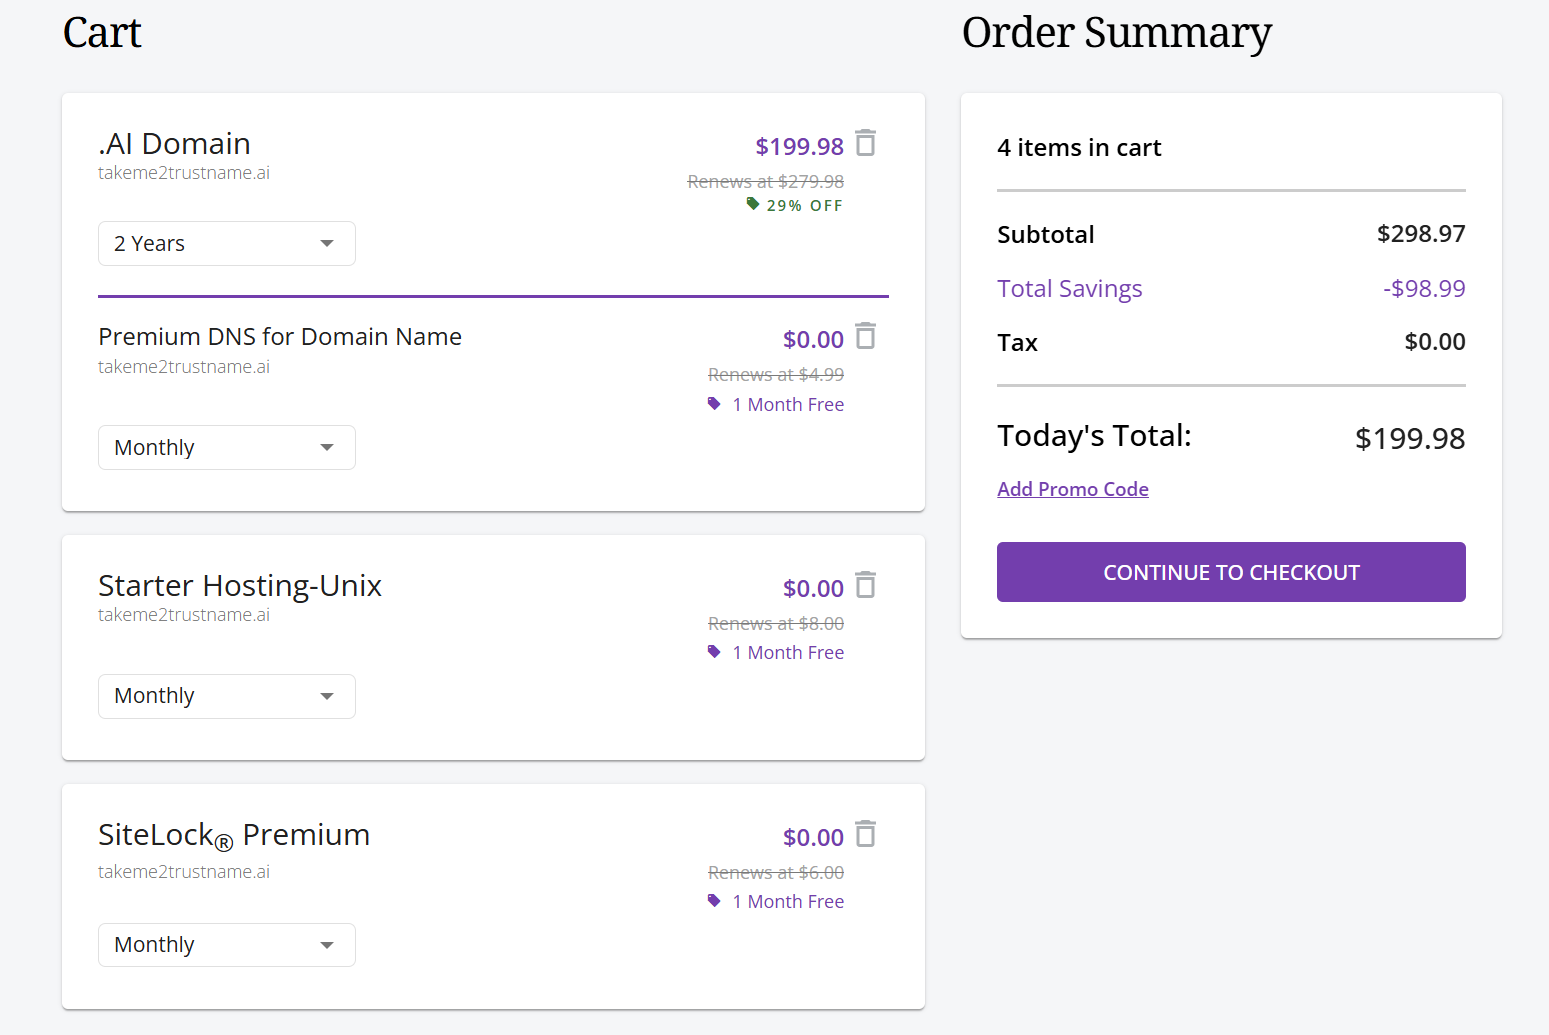Click Premium DNS 1 Month Free tag icon

click(714, 404)
